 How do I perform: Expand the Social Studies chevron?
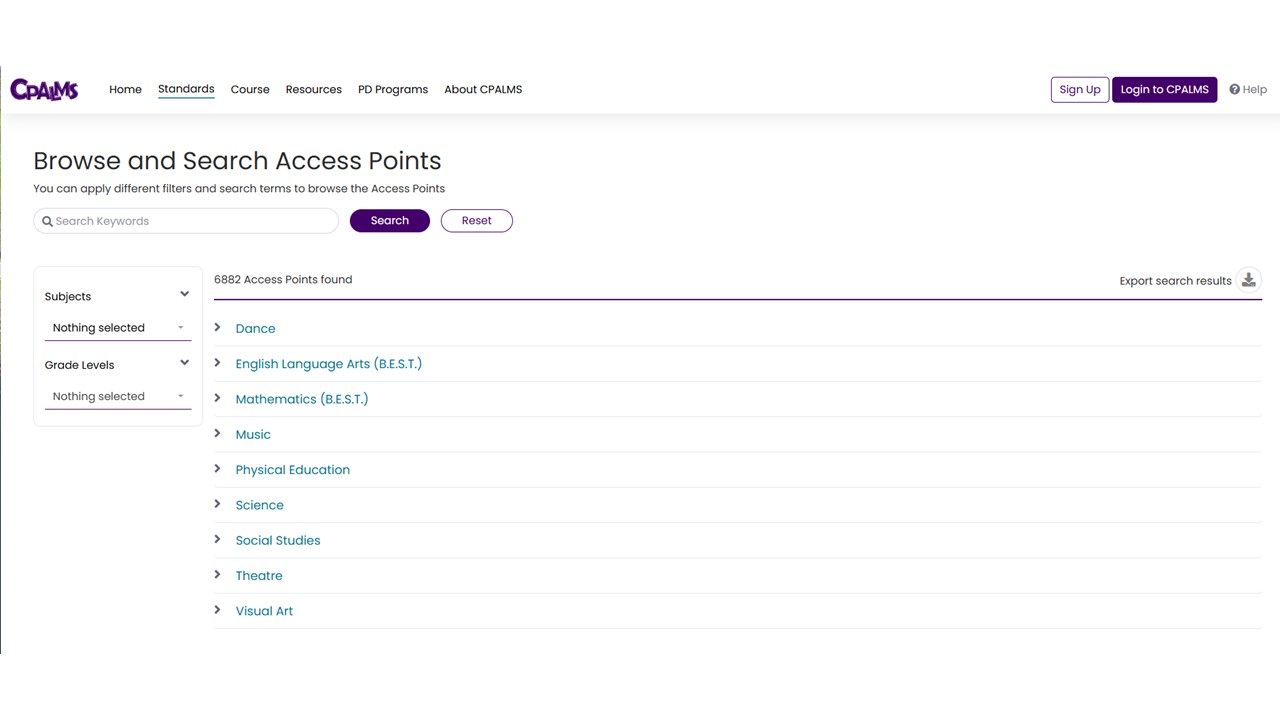[217, 539]
